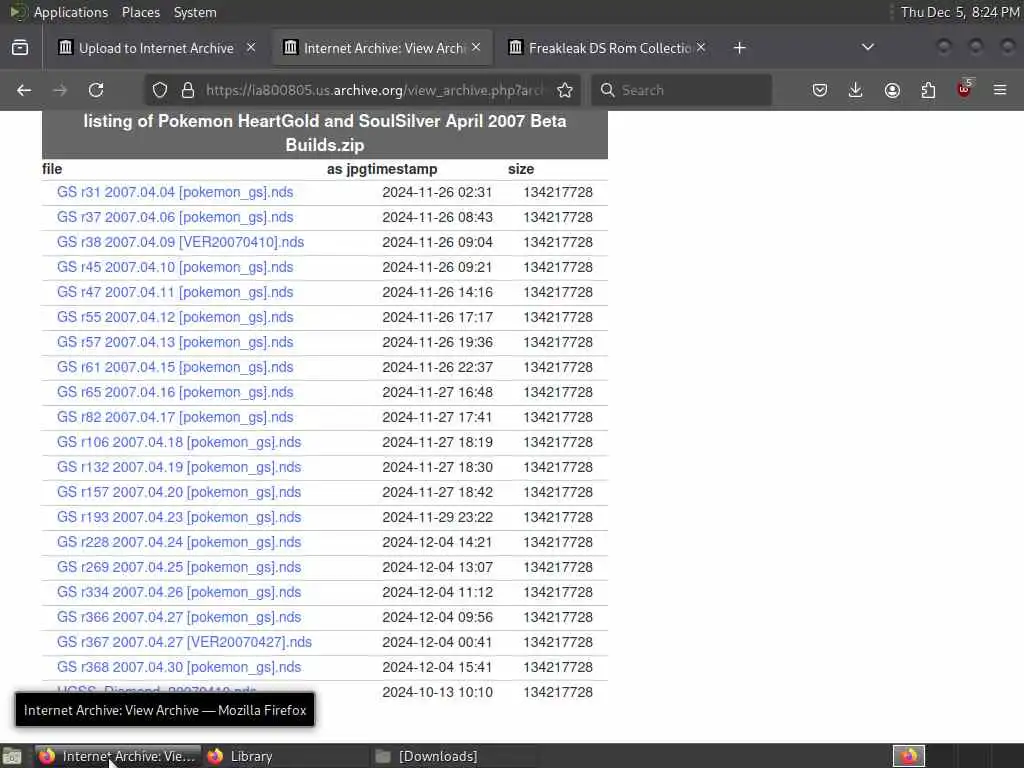The image size is (1024, 768).
Task: Open a new tab with plus button
Action: [x=739, y=48]
